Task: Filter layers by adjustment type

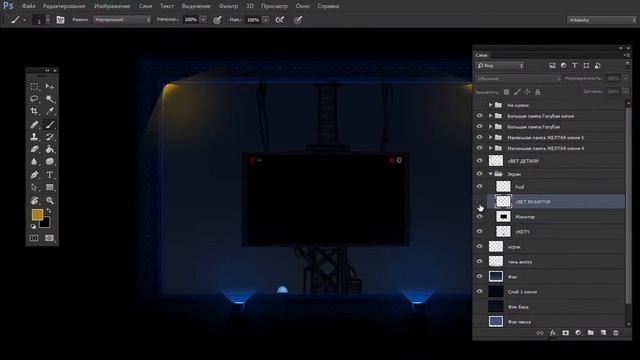Action: pos(564,66)
